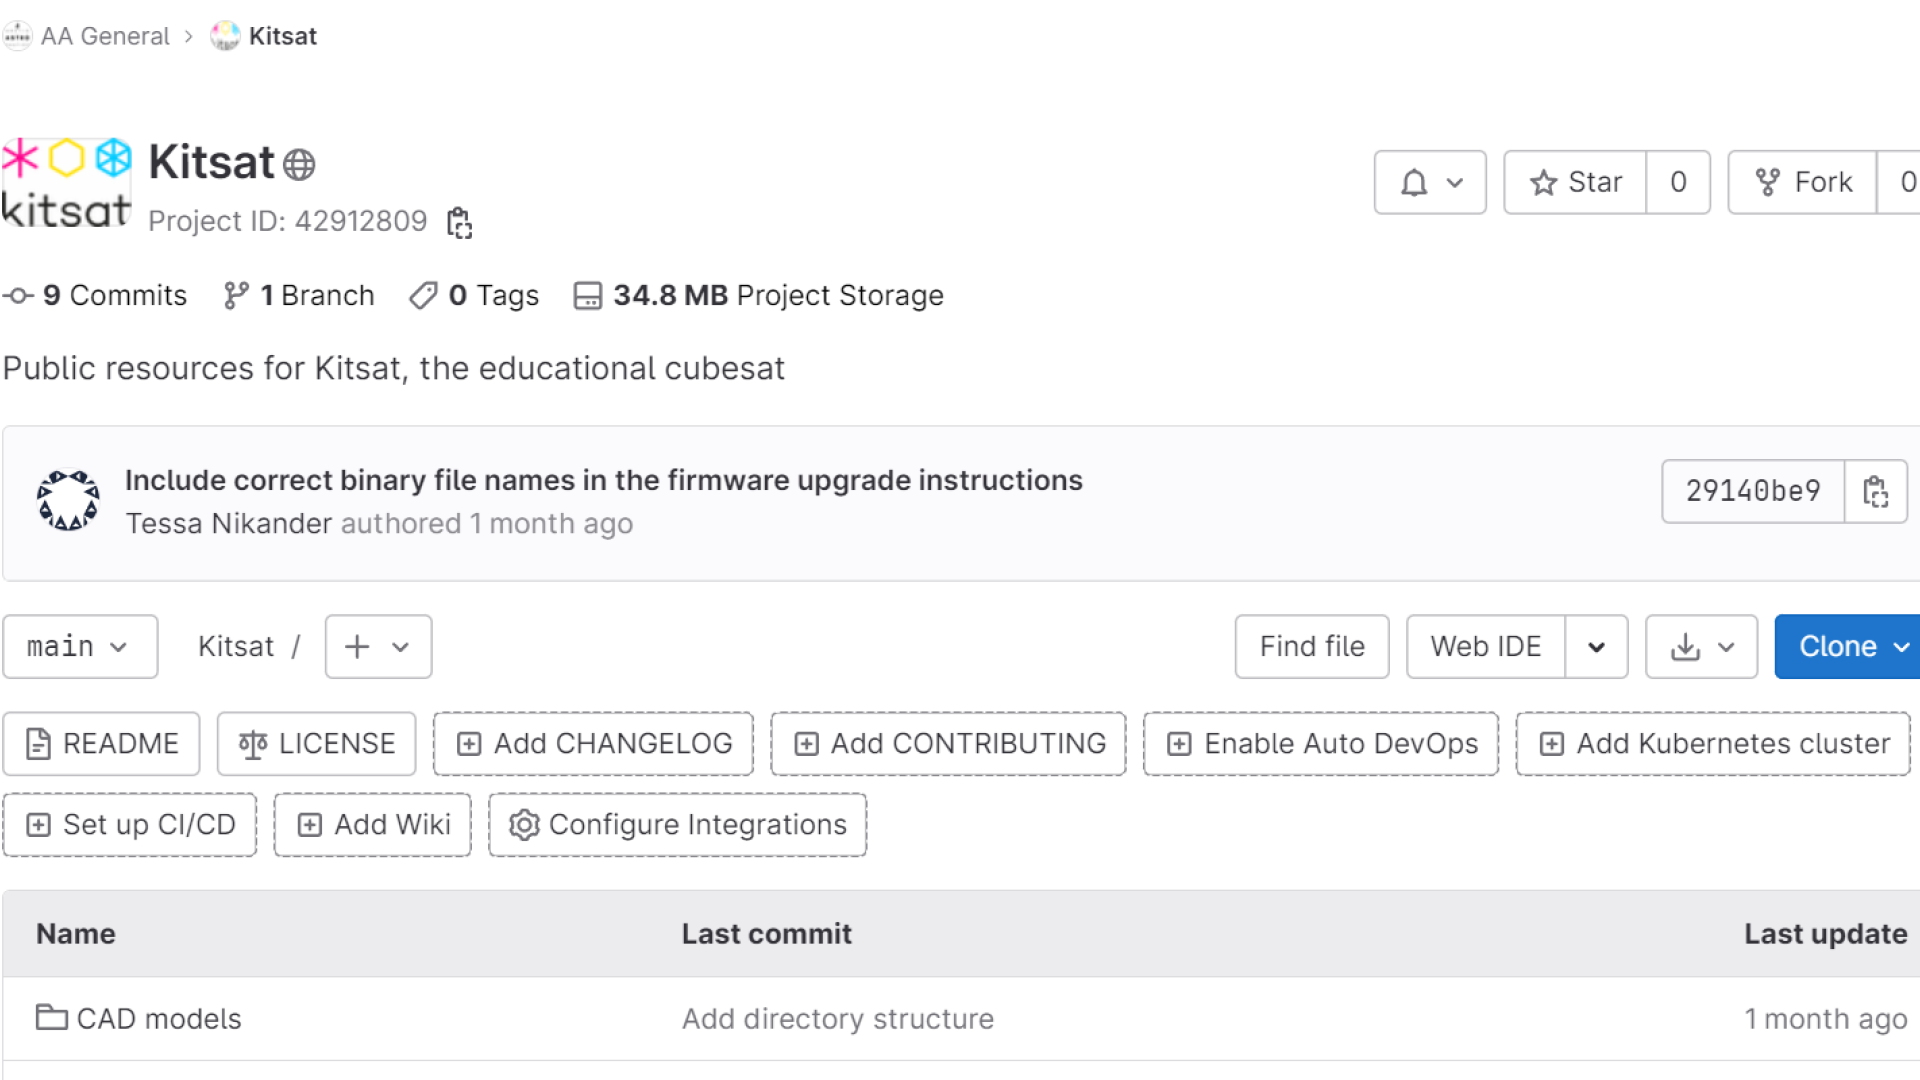Image resolution: width=1920 pixels, height=1080 pixels.
Task: Expand the Web IDE dropdown arrow
Action: 1597,646
